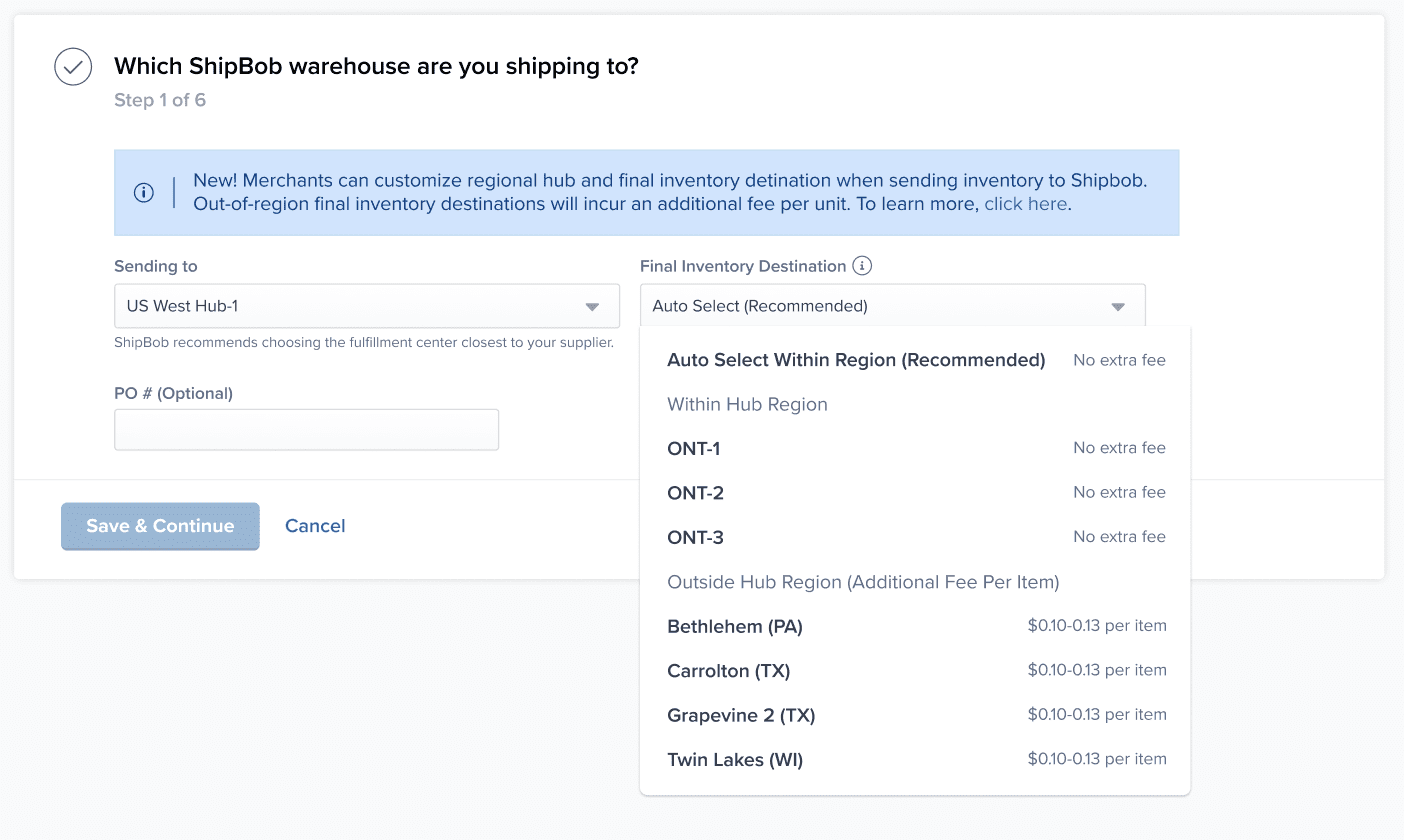Image resolution: width=1404 pixels, height=840 pixels.
Task: Select Bethlehem (PA) destination
Action: click(x=735, y=627)
